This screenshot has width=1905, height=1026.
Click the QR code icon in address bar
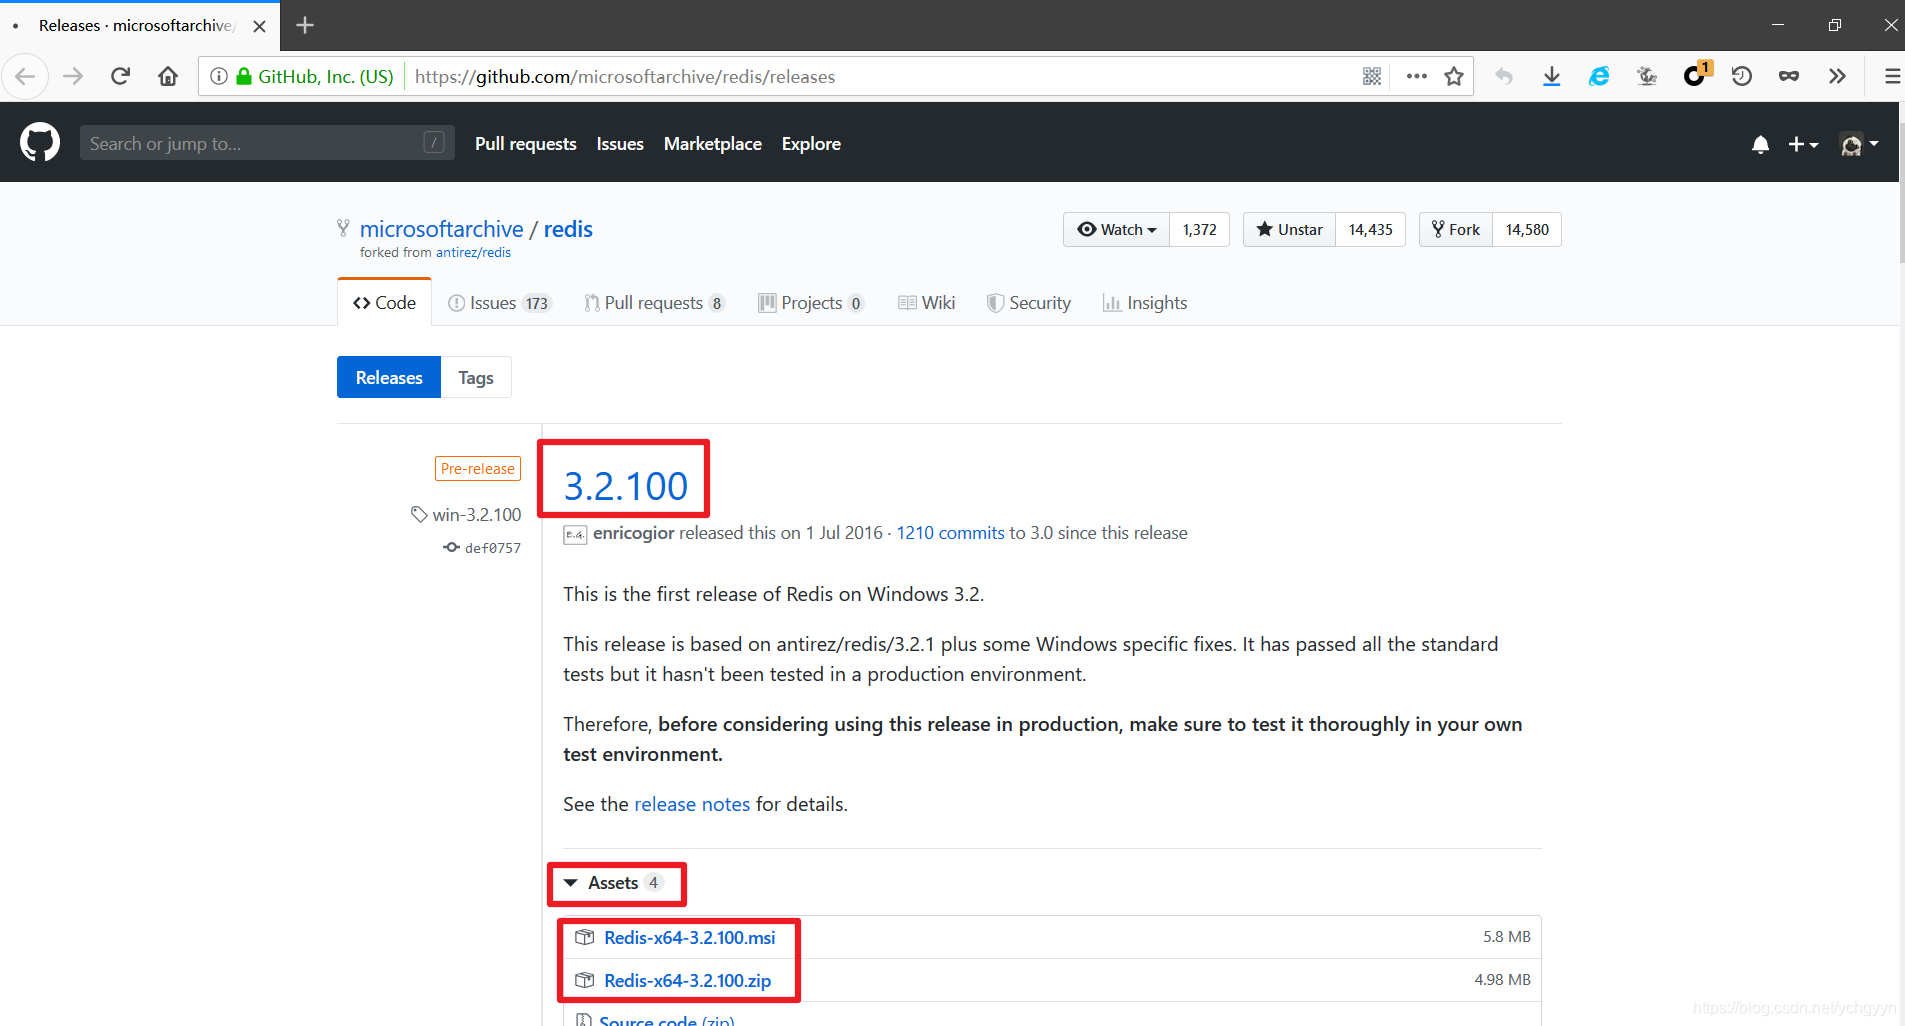(1372, 76)
